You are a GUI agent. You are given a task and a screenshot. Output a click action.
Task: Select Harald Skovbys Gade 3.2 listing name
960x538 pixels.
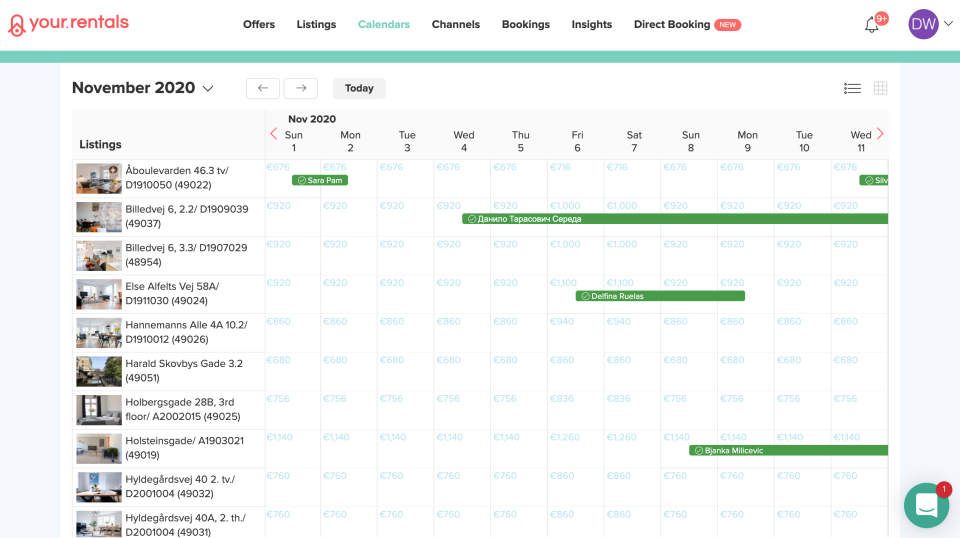point(184,370)
